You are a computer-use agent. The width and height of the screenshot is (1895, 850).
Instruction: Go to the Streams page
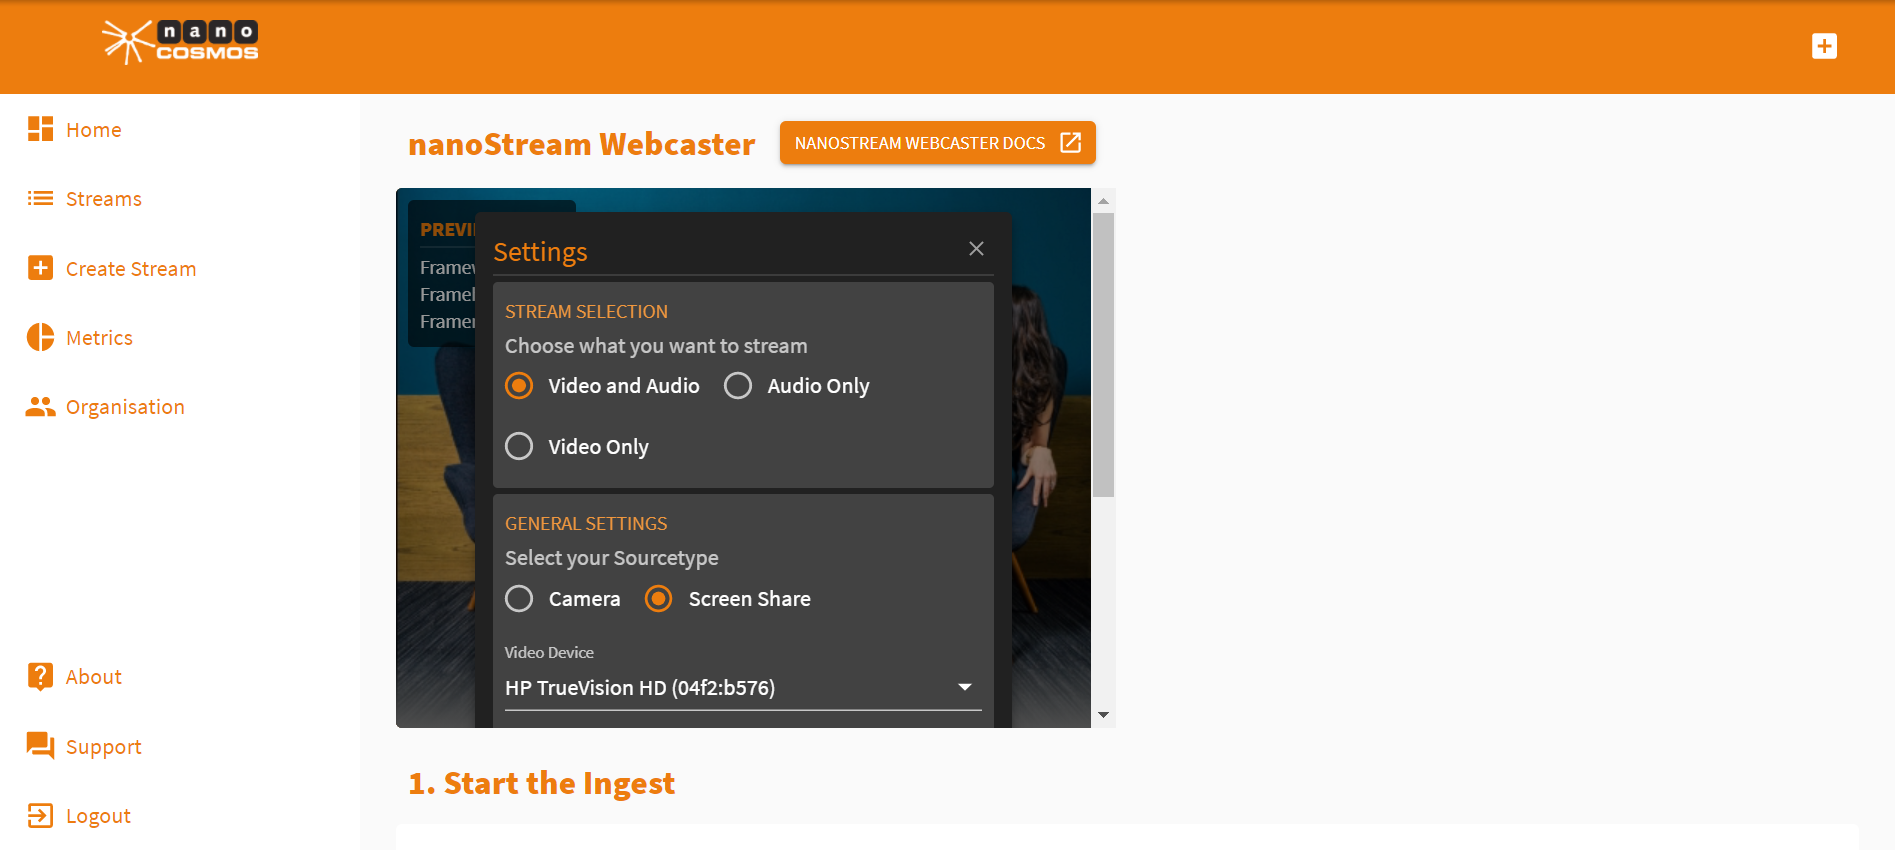pos(104,198)
